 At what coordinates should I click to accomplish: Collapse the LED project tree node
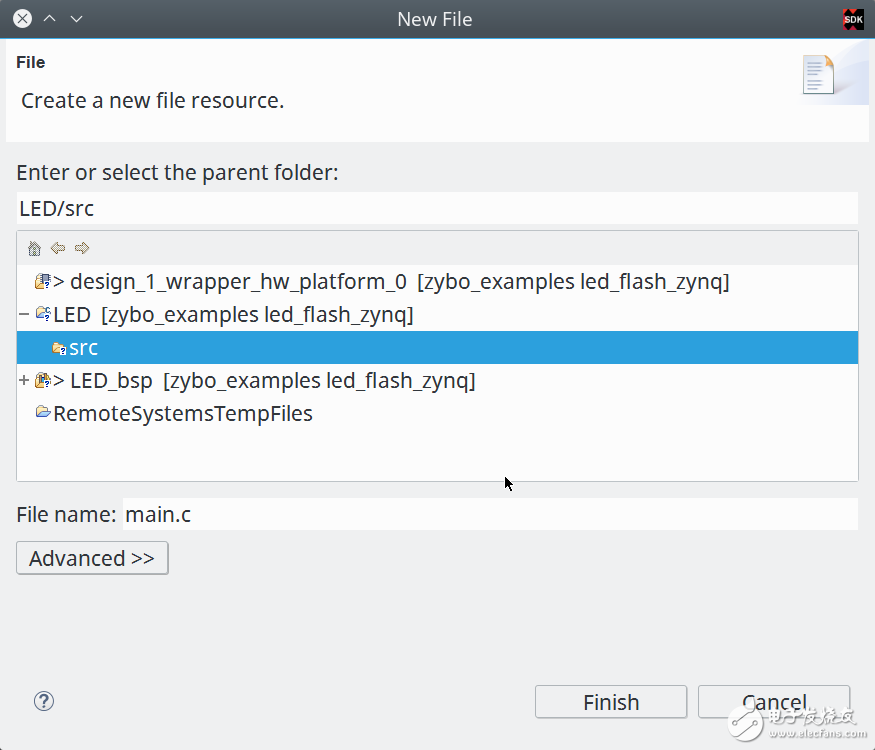[x=24, y=315]
